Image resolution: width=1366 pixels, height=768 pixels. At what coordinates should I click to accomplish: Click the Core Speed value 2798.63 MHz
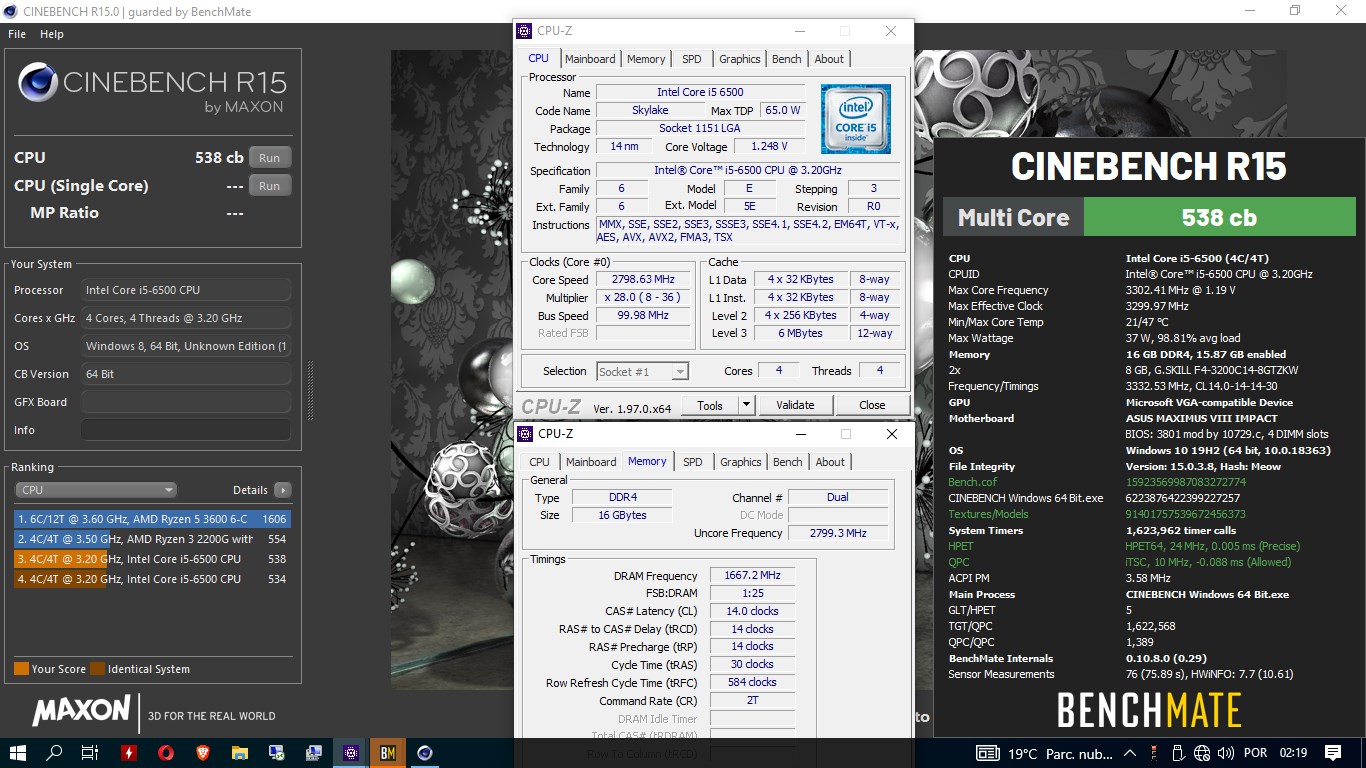[645, 280]
